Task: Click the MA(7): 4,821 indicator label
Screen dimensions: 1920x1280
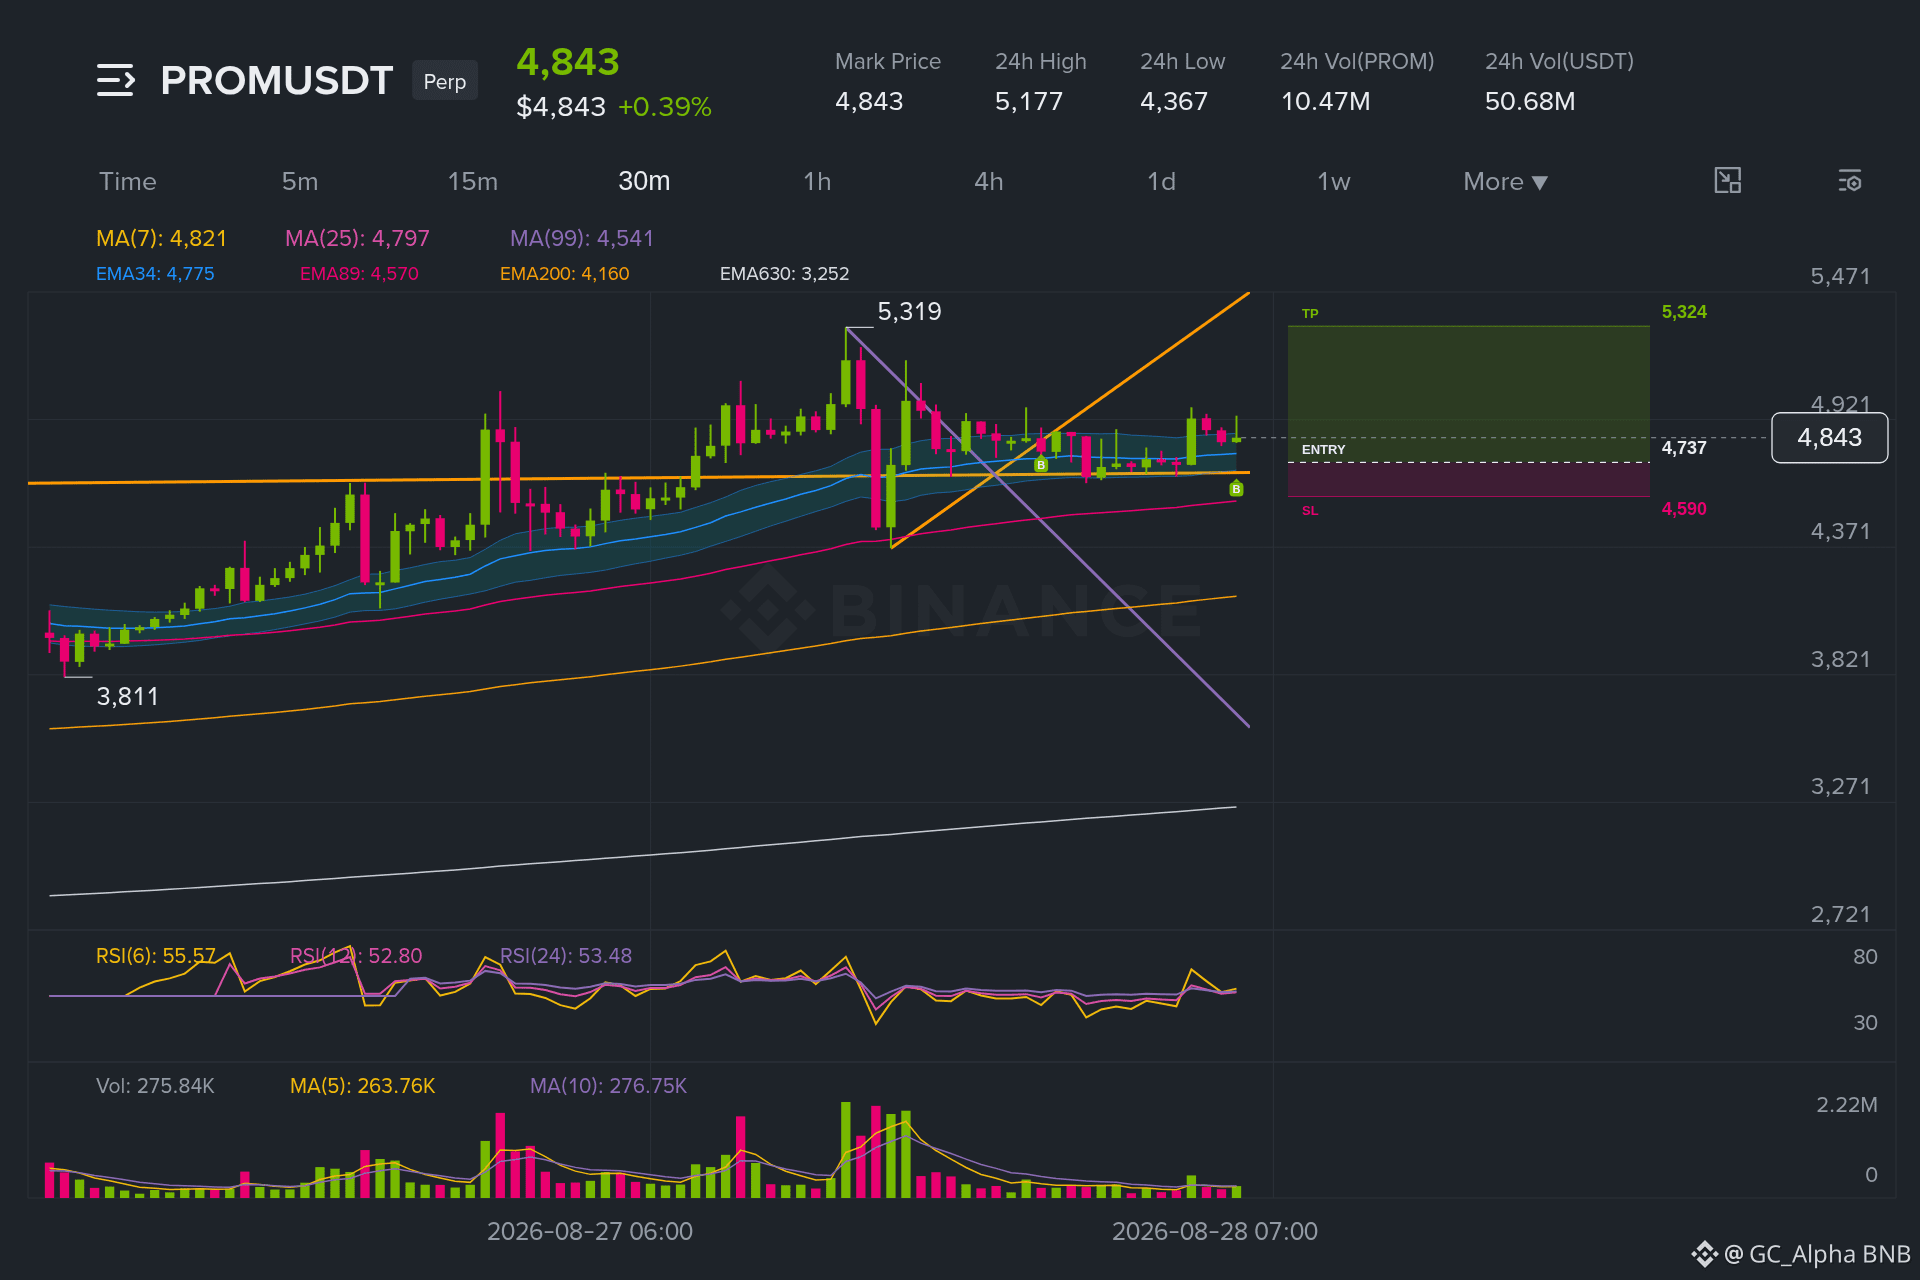Action: tap(161, 238)
